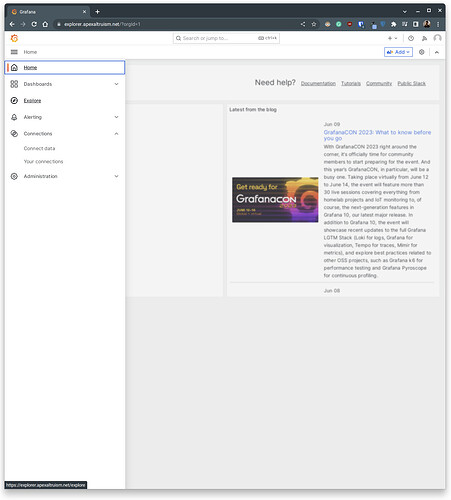Viewport: 451px width, 500px height.
Task: Open Explore from the sidebar
Action: [32, 101]
